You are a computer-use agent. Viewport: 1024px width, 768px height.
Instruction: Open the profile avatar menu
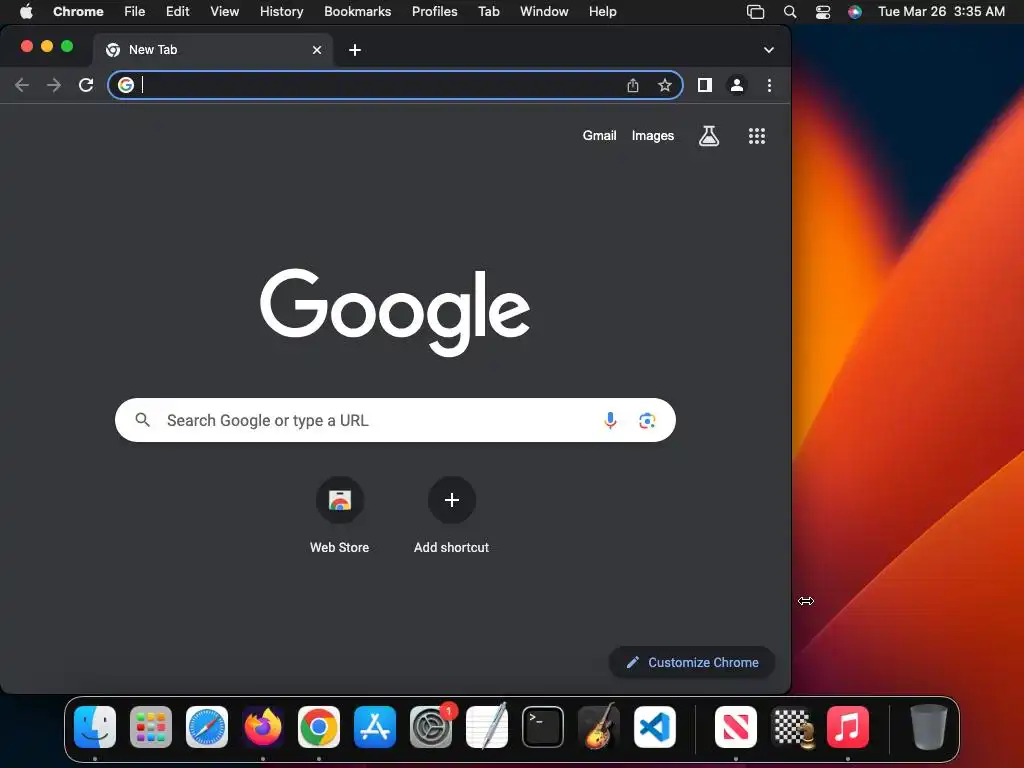[x=737, y=85]
